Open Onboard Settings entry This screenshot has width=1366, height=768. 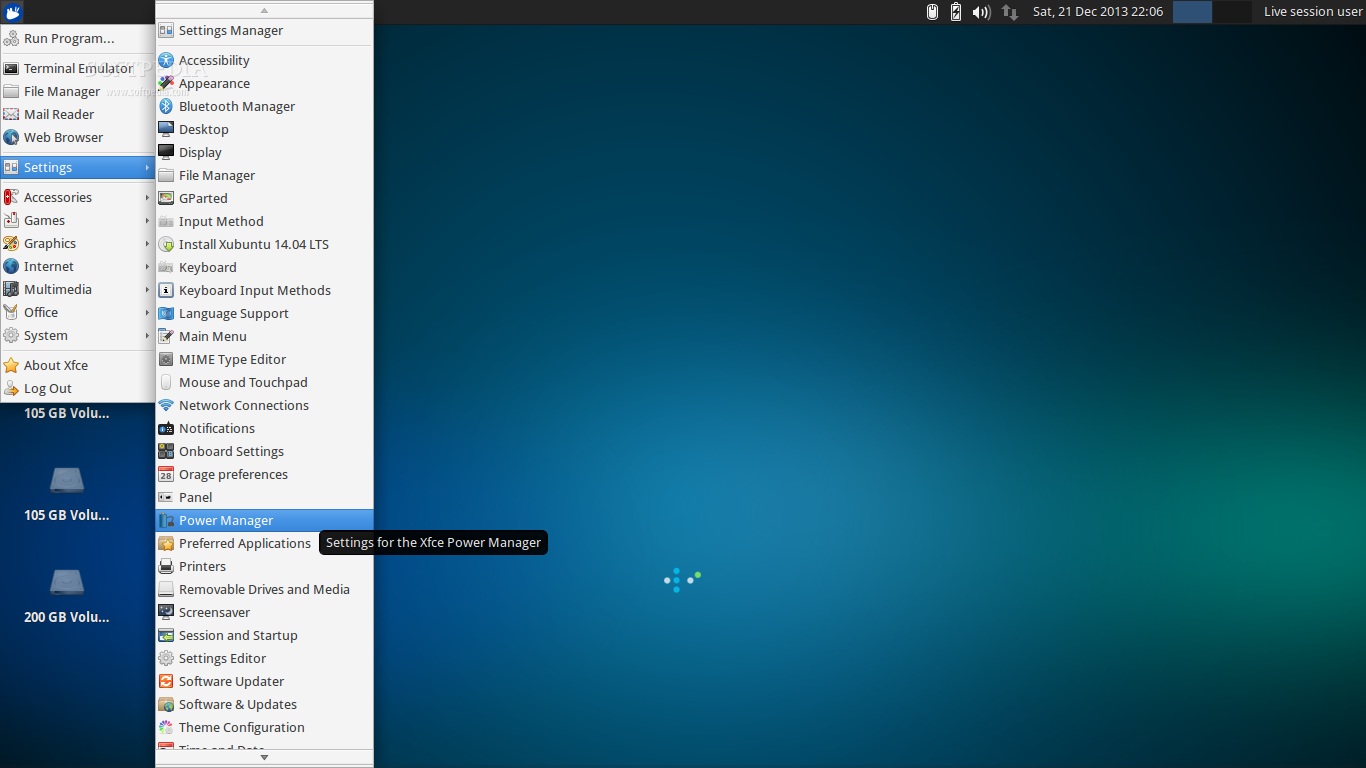tap(264, 451)
